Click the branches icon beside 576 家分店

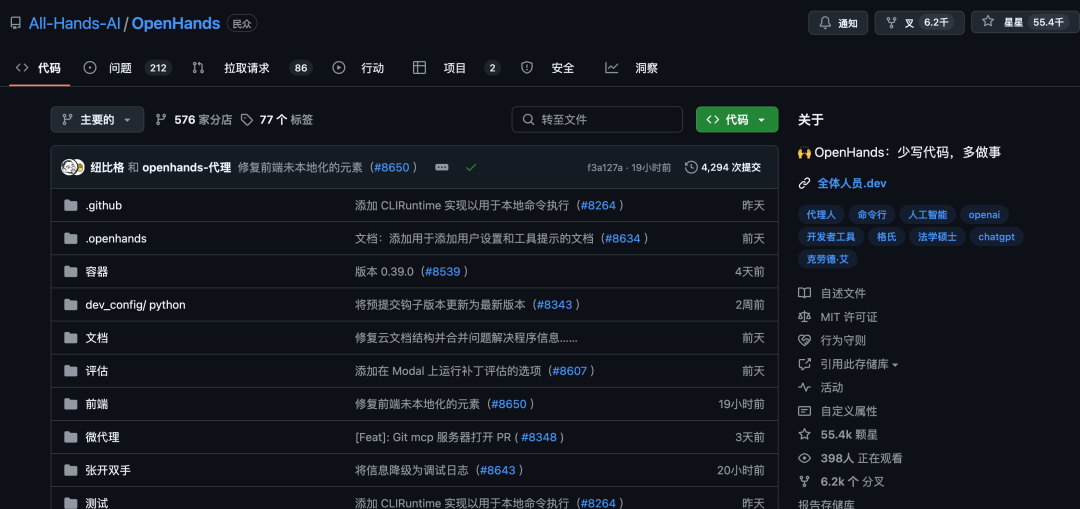point(161,120)
